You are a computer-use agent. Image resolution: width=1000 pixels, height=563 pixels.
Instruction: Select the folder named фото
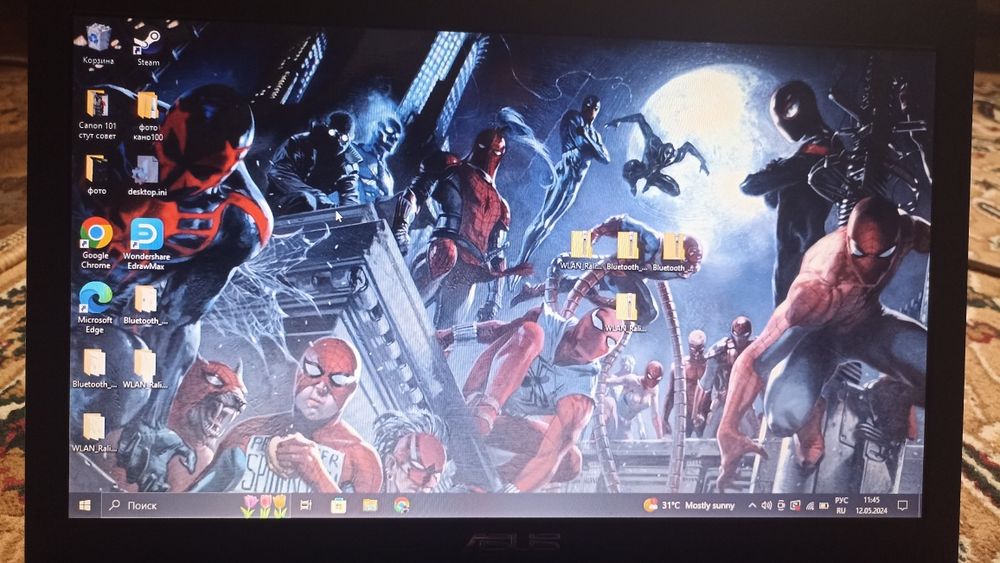(x=96, y=175)
